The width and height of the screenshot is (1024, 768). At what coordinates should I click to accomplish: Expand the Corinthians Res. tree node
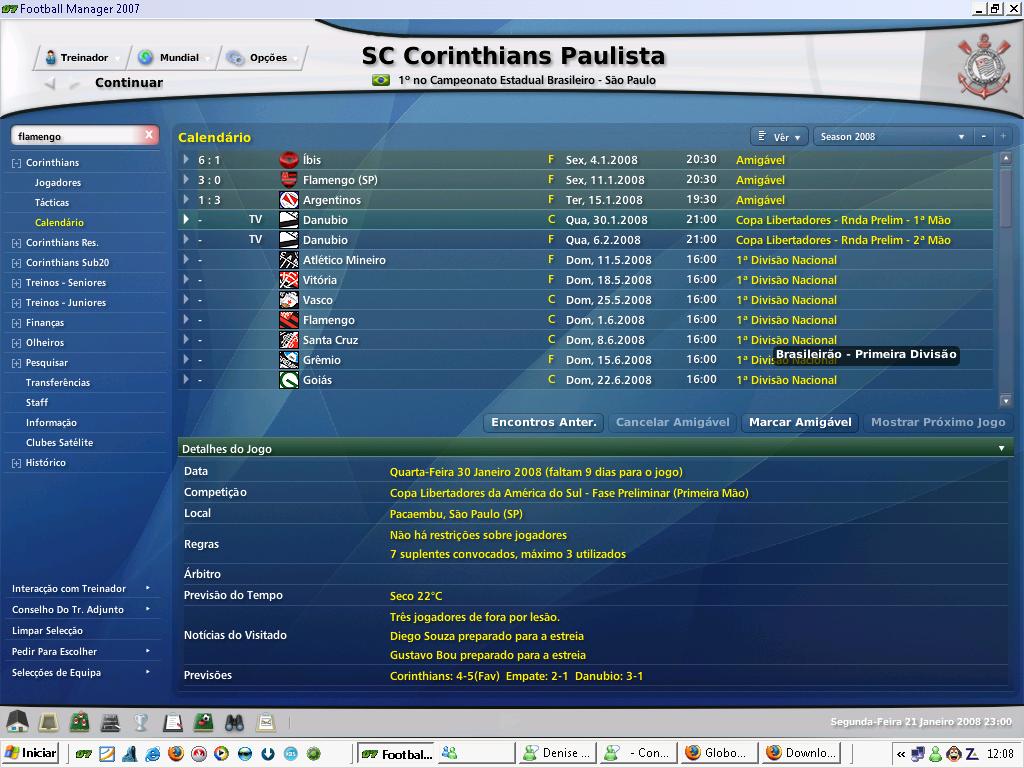16,244
